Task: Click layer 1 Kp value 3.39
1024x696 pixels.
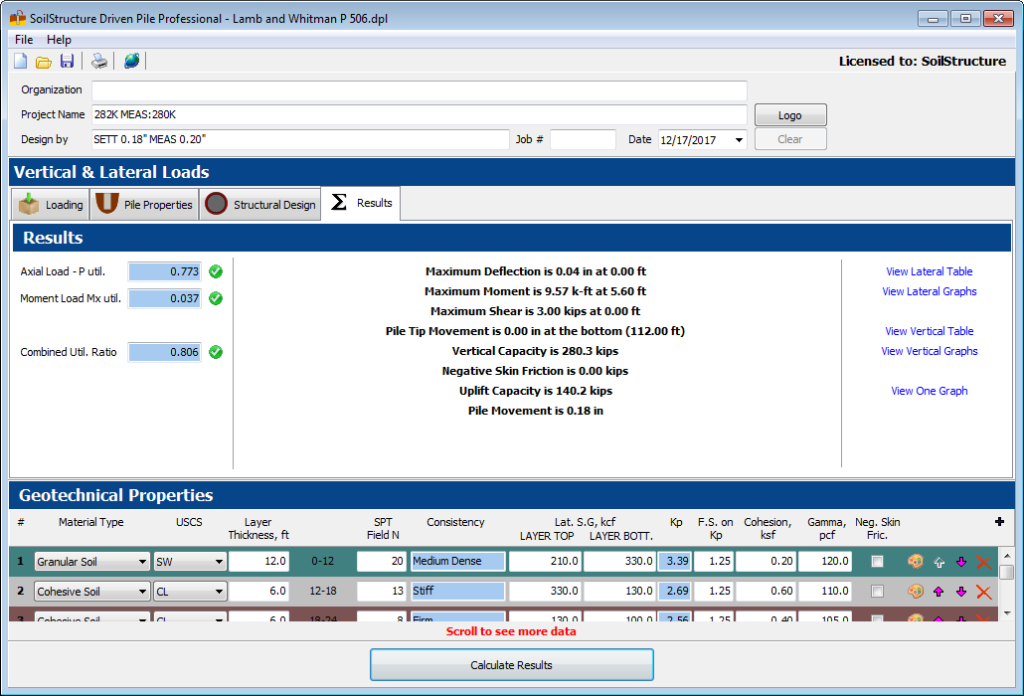Action: 675,562
